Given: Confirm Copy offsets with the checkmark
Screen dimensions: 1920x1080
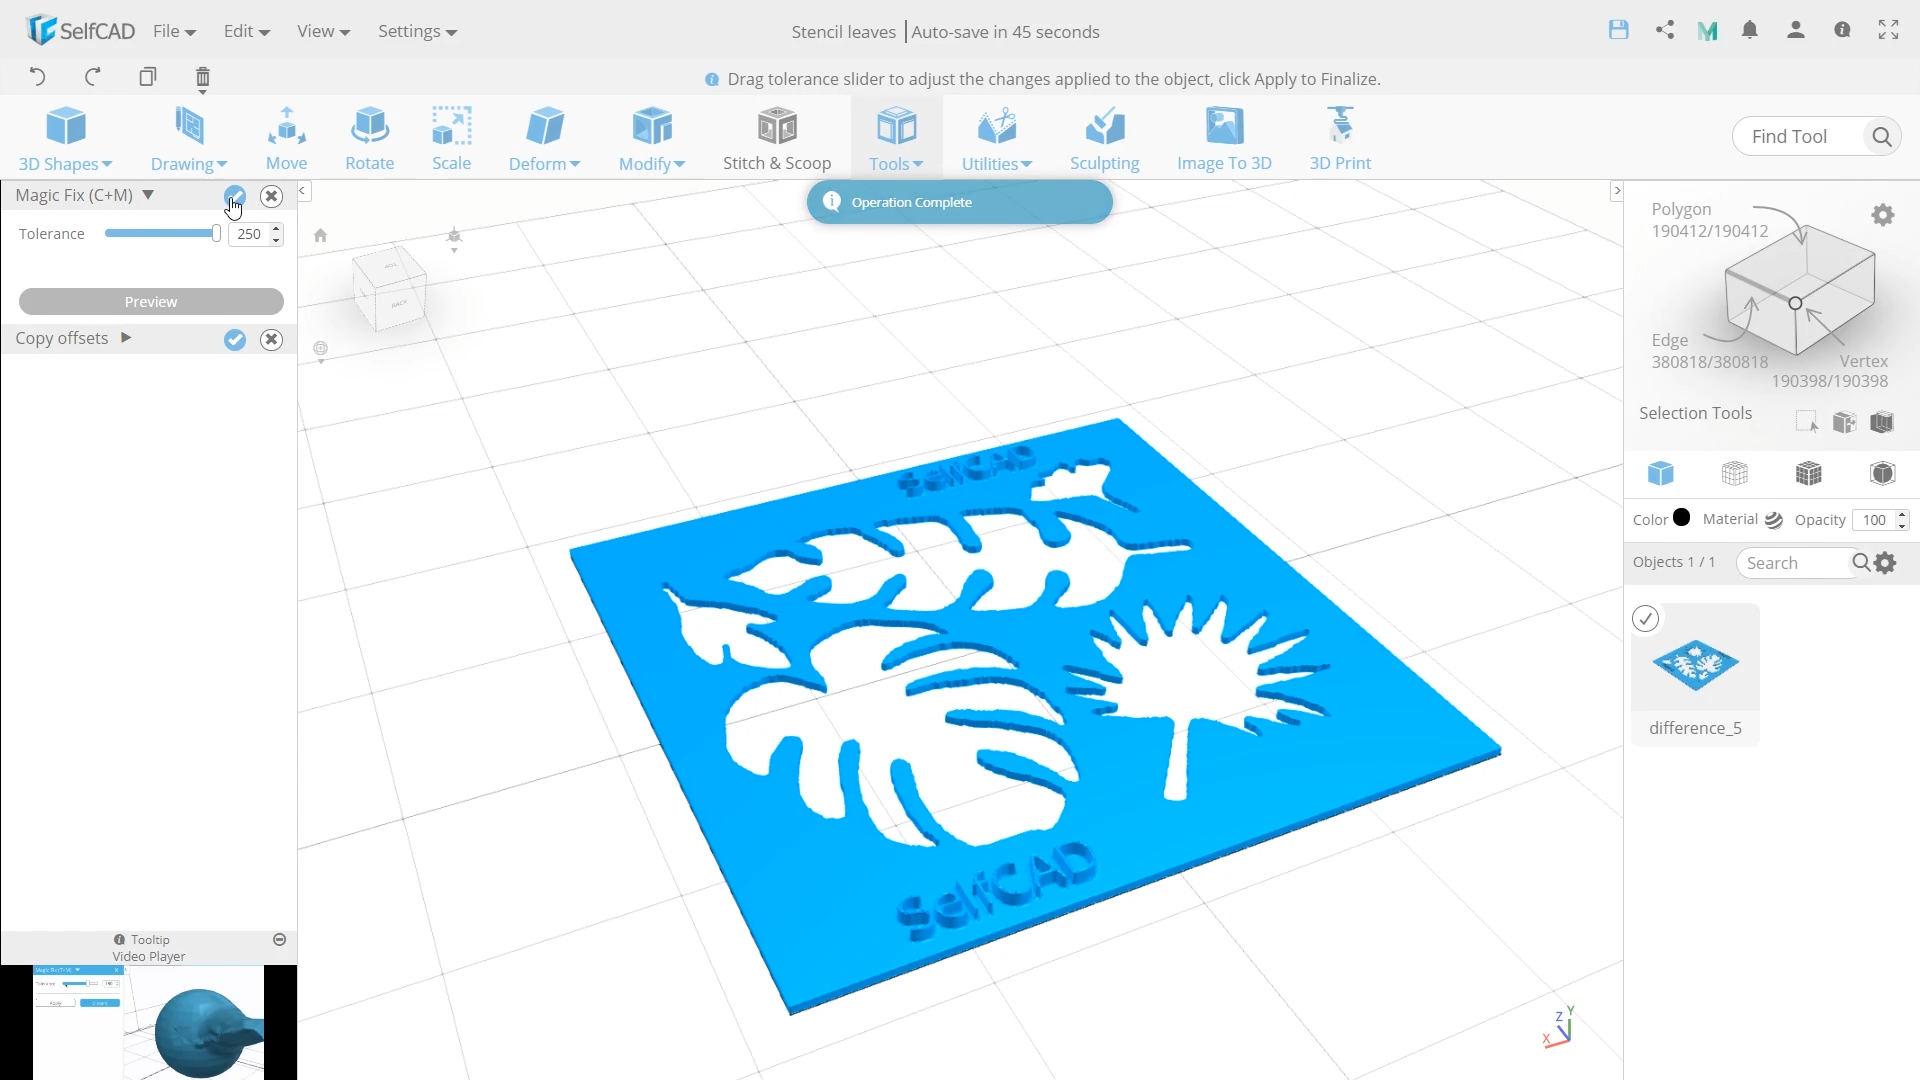Looking at the screenshot, I should pos(235,340).
